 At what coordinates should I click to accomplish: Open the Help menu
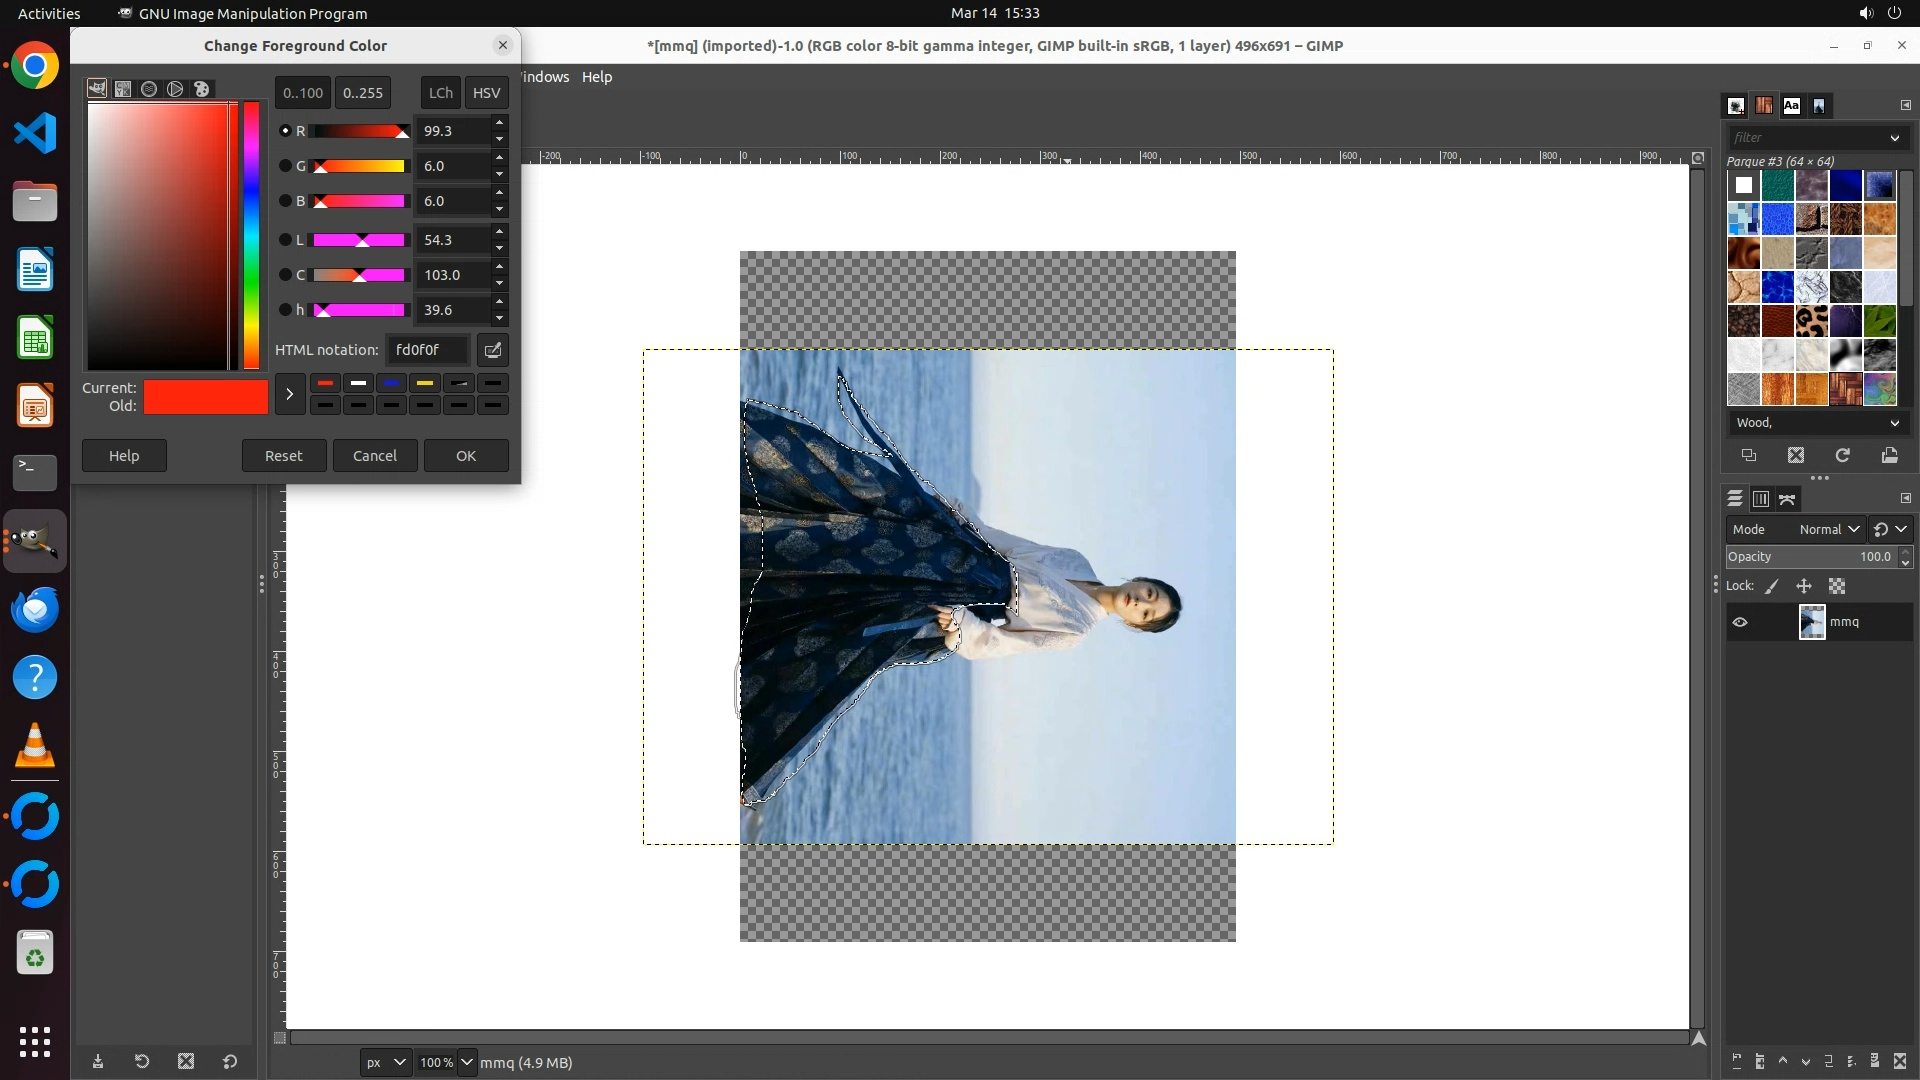597,77
